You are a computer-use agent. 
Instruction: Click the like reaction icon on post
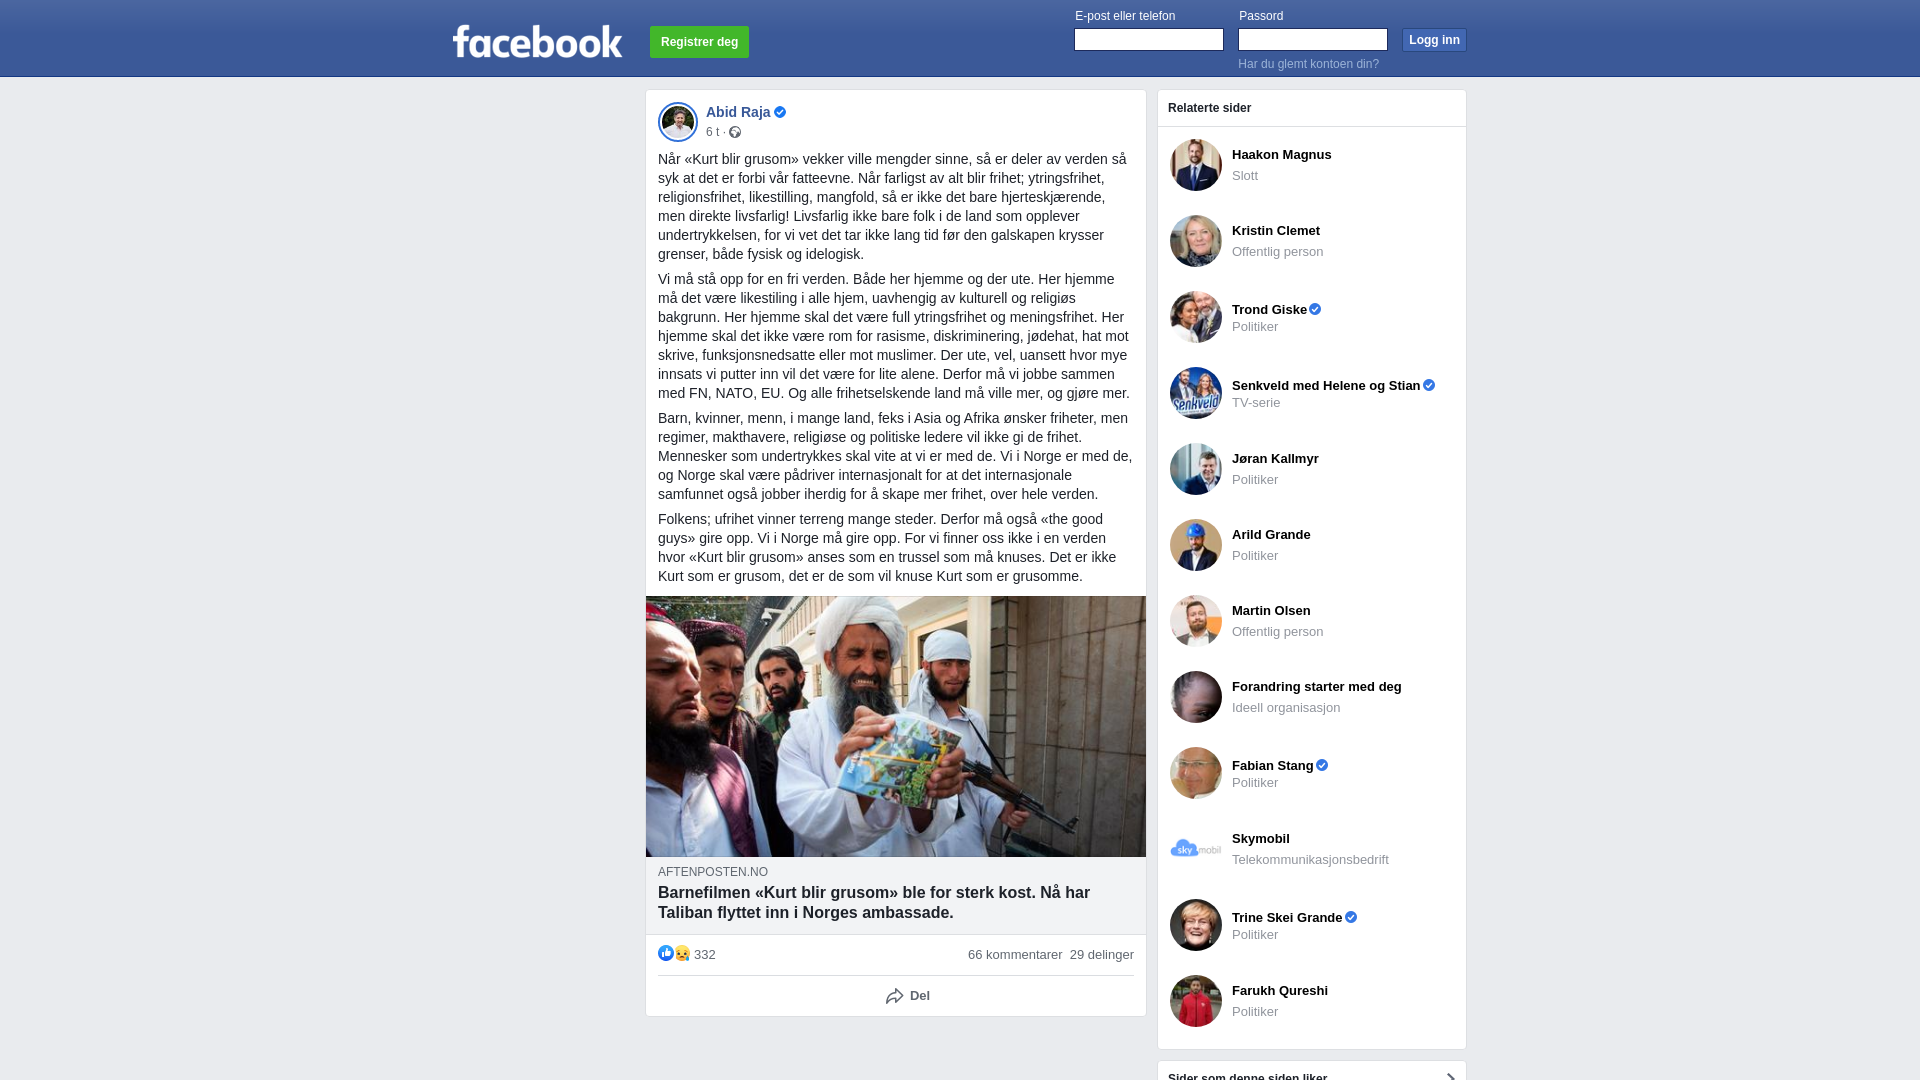click(666, 954)
